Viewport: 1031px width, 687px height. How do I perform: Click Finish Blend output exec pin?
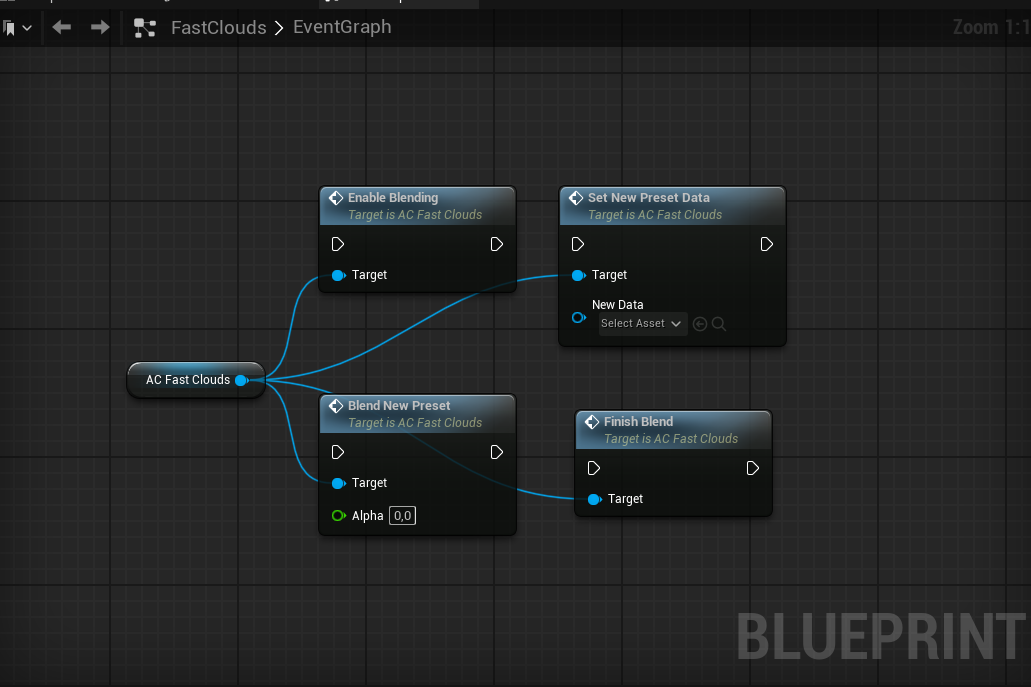click(x=752, y=468)
